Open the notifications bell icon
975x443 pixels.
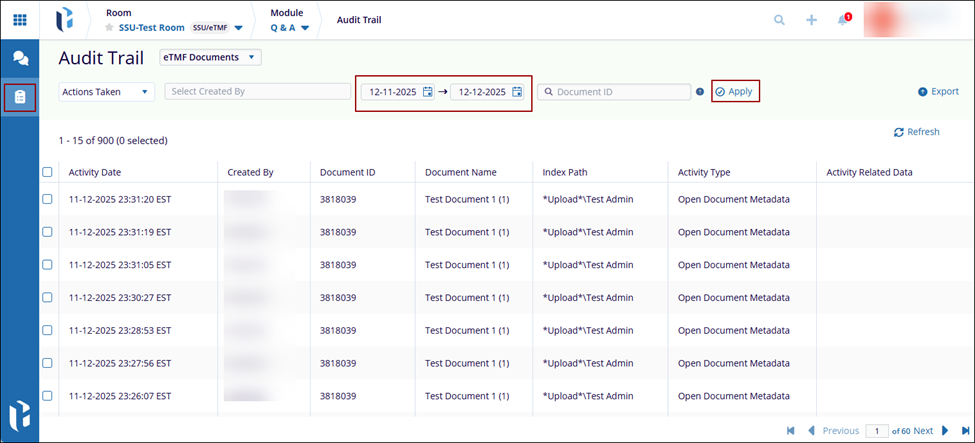[x=843, y=20]
